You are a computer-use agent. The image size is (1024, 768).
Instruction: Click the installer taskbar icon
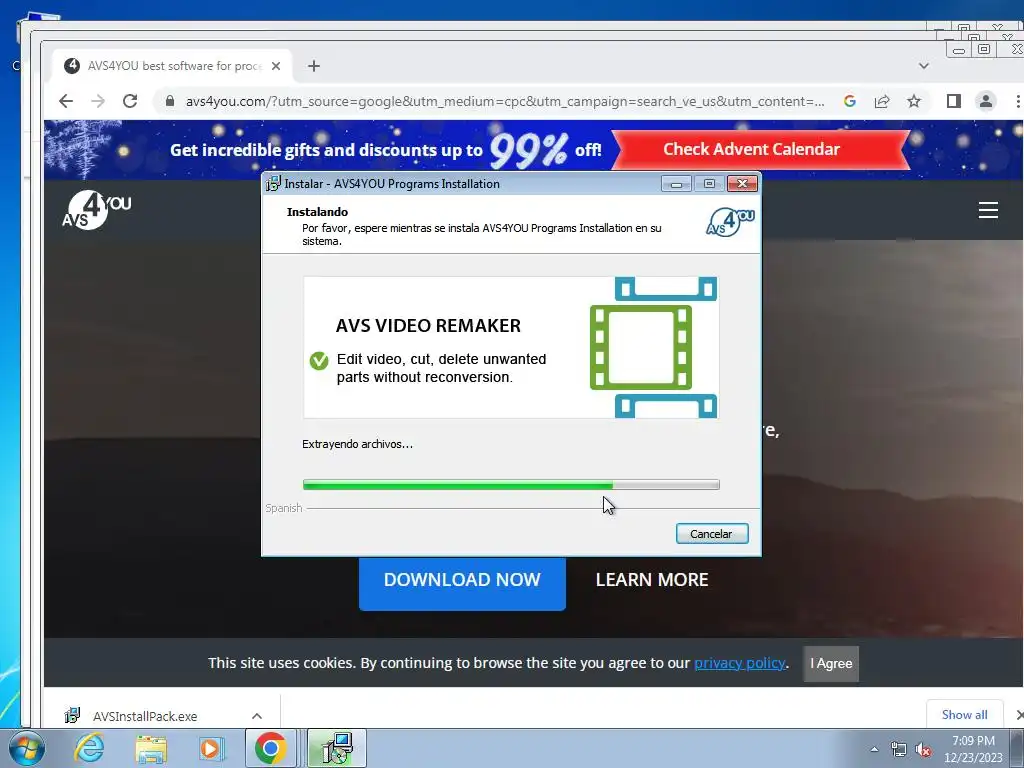click(x=337, y=748)
